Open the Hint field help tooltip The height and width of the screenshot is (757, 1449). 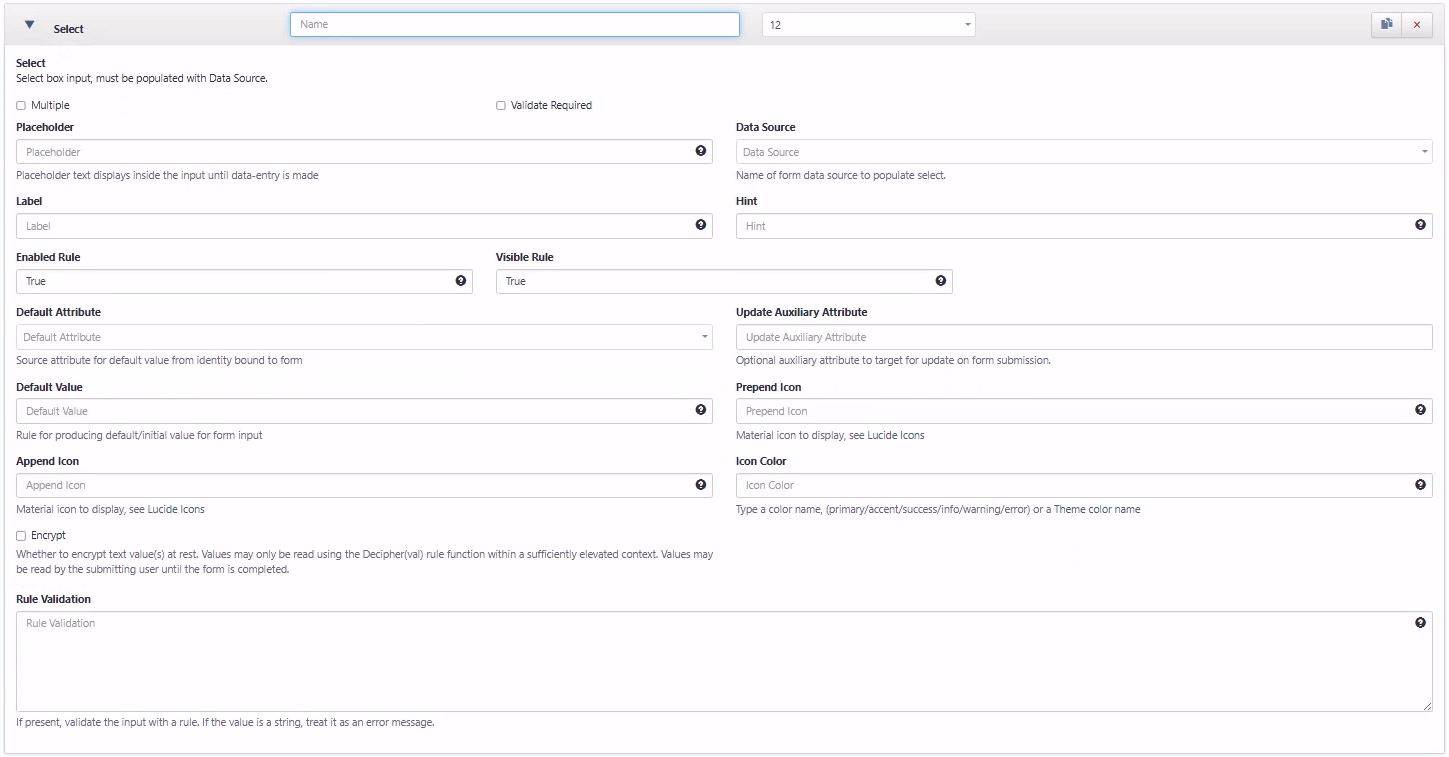(x=1420, y=224)
